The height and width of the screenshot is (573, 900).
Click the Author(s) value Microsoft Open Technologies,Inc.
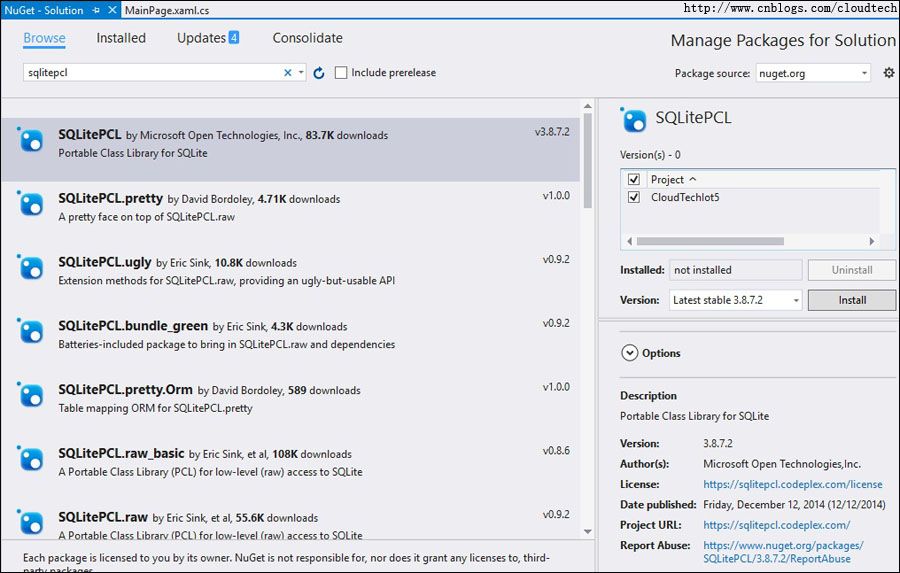(782, 464)
